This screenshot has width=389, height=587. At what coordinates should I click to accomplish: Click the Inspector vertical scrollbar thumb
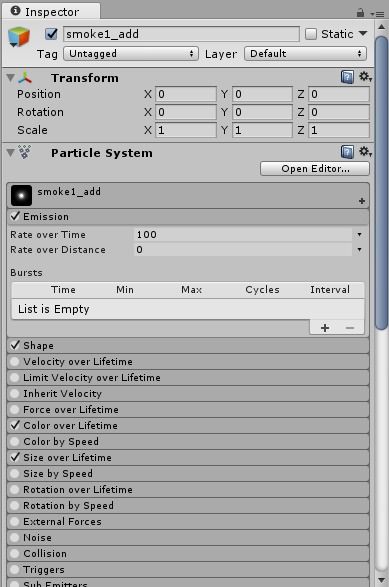coord(382,183)
